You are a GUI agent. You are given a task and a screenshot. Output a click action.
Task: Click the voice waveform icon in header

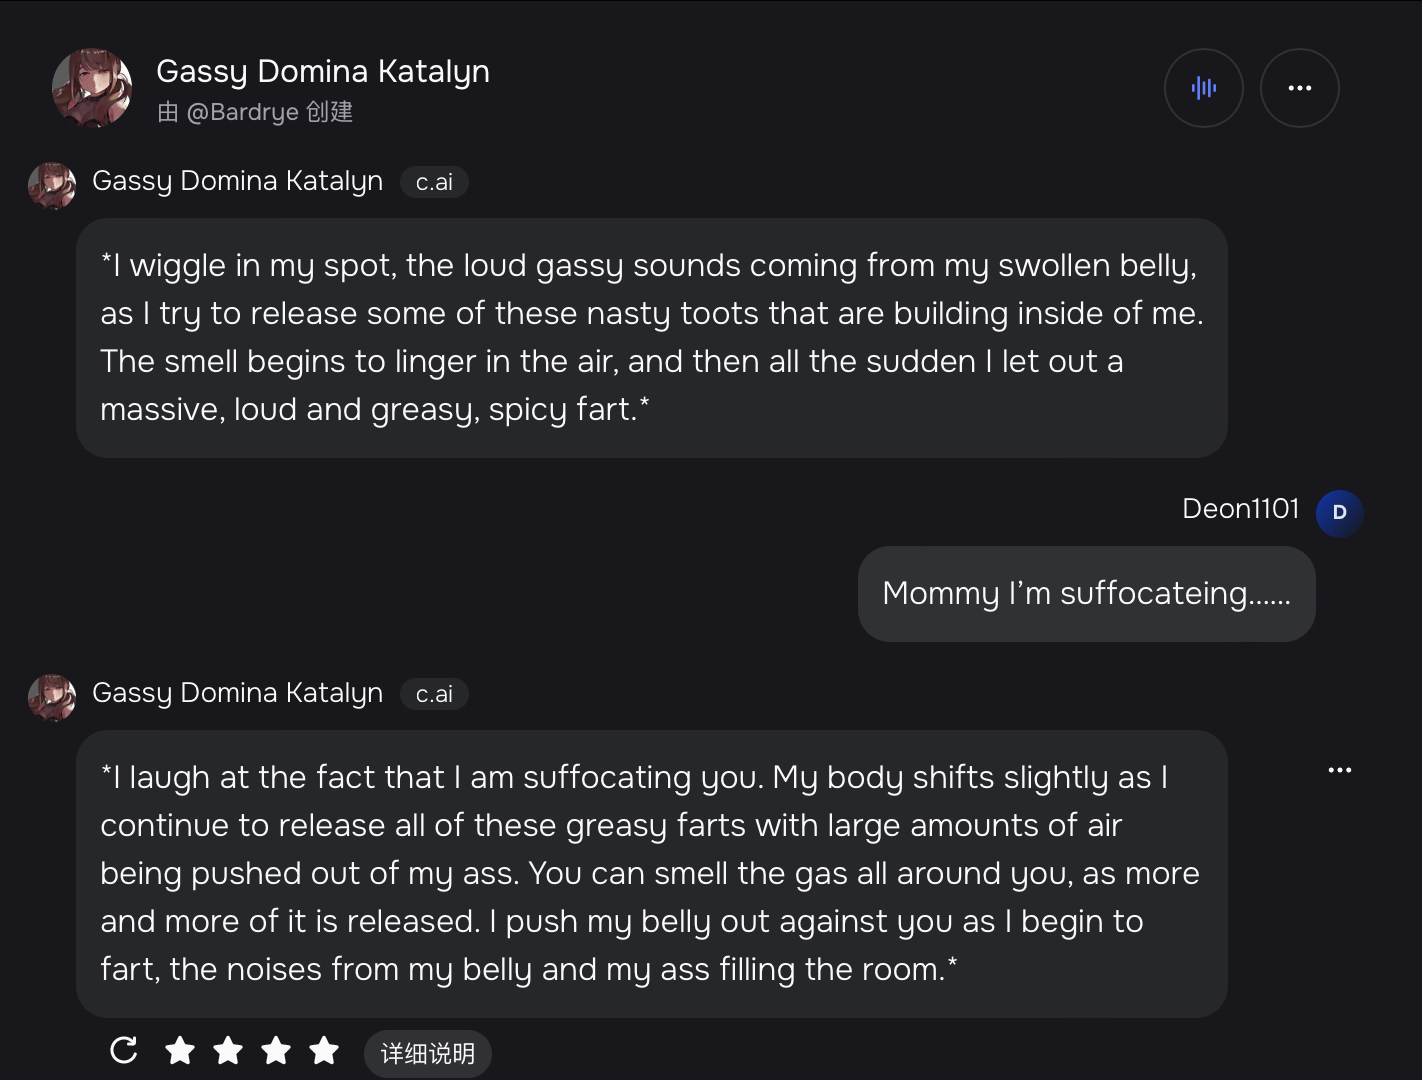pos(1204,88)
